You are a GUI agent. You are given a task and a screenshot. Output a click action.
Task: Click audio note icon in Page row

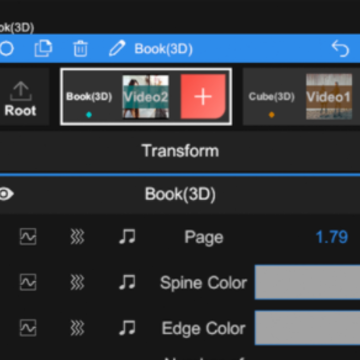[x=127, y=237]
